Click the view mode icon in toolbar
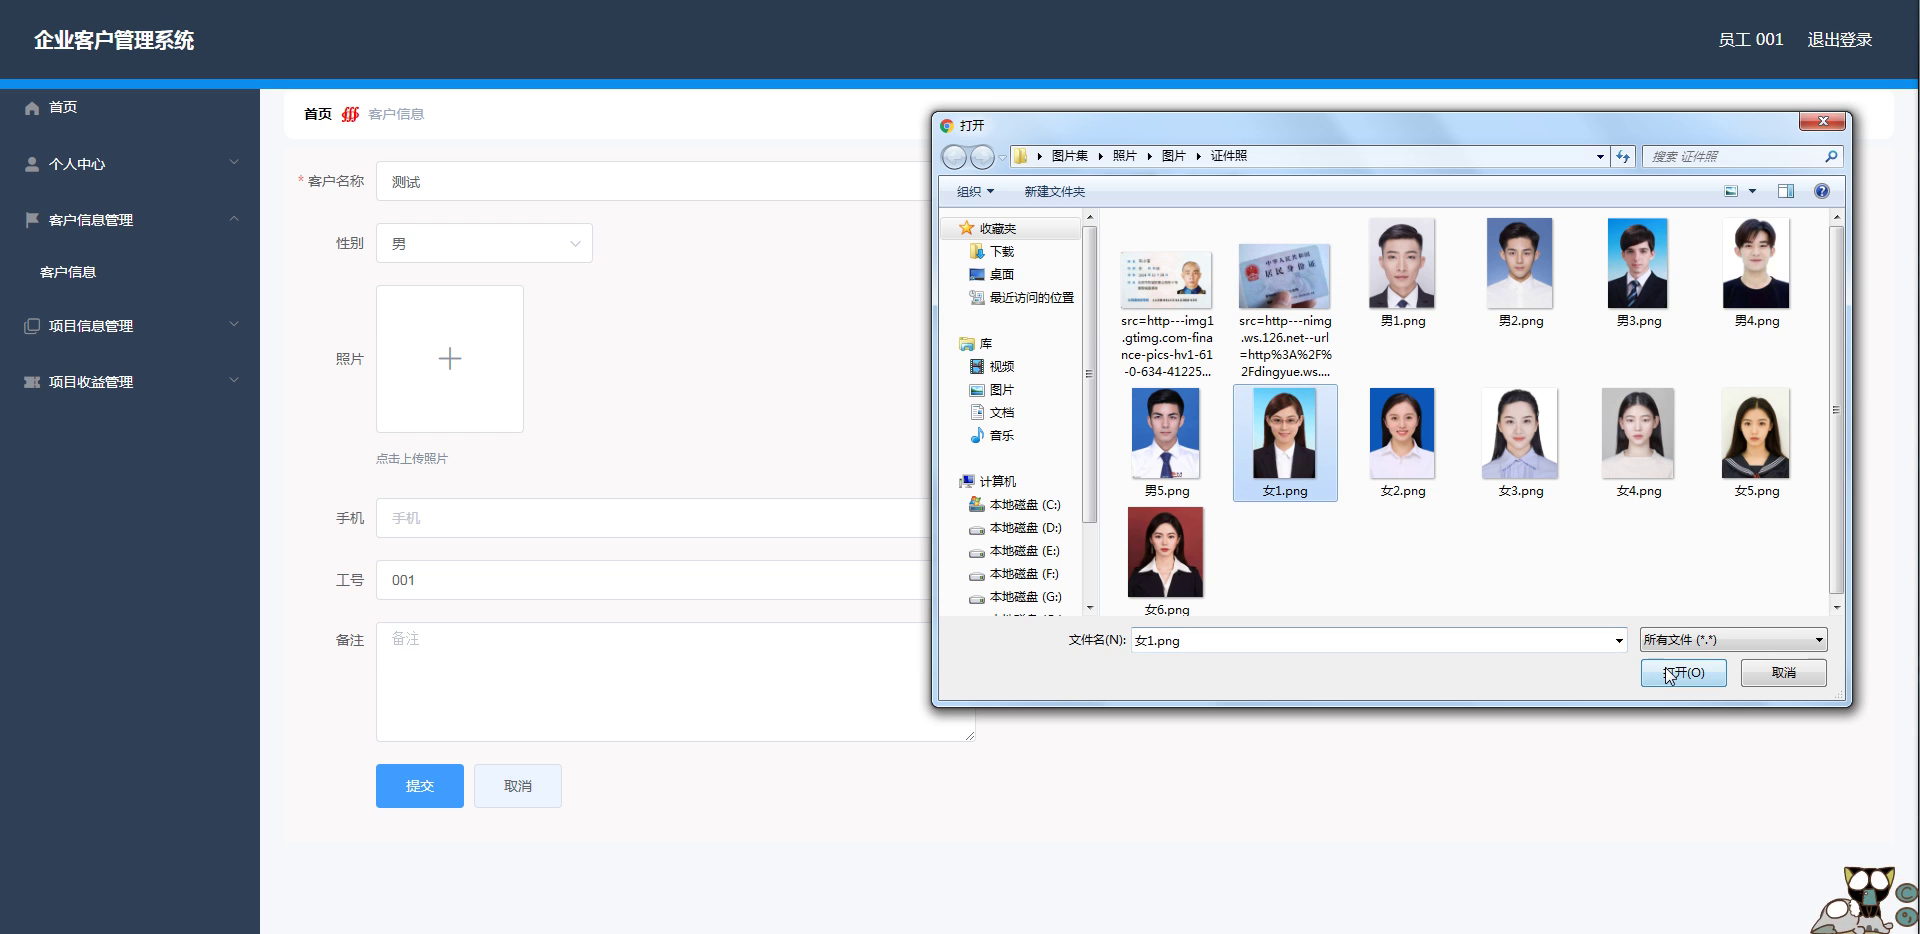 (x=1731, y=191)
